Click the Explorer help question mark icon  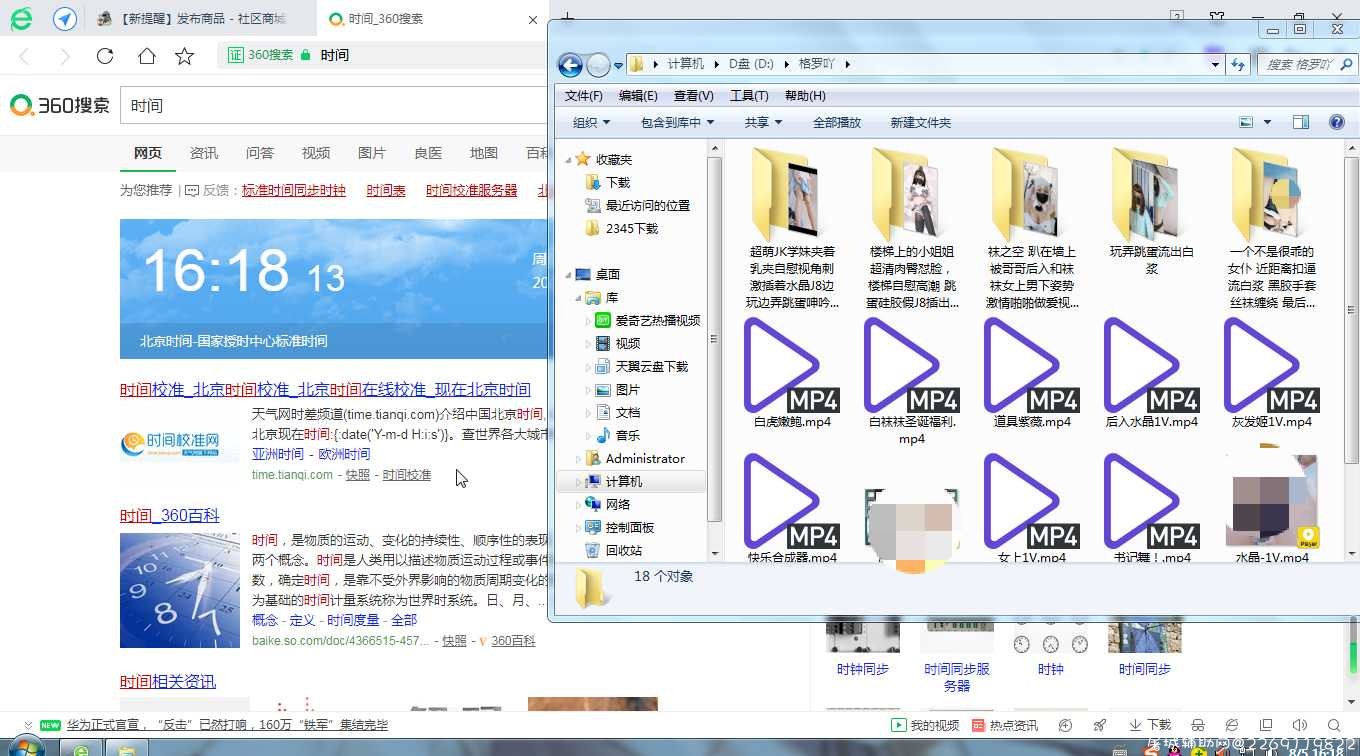[x=1337, y=122]
